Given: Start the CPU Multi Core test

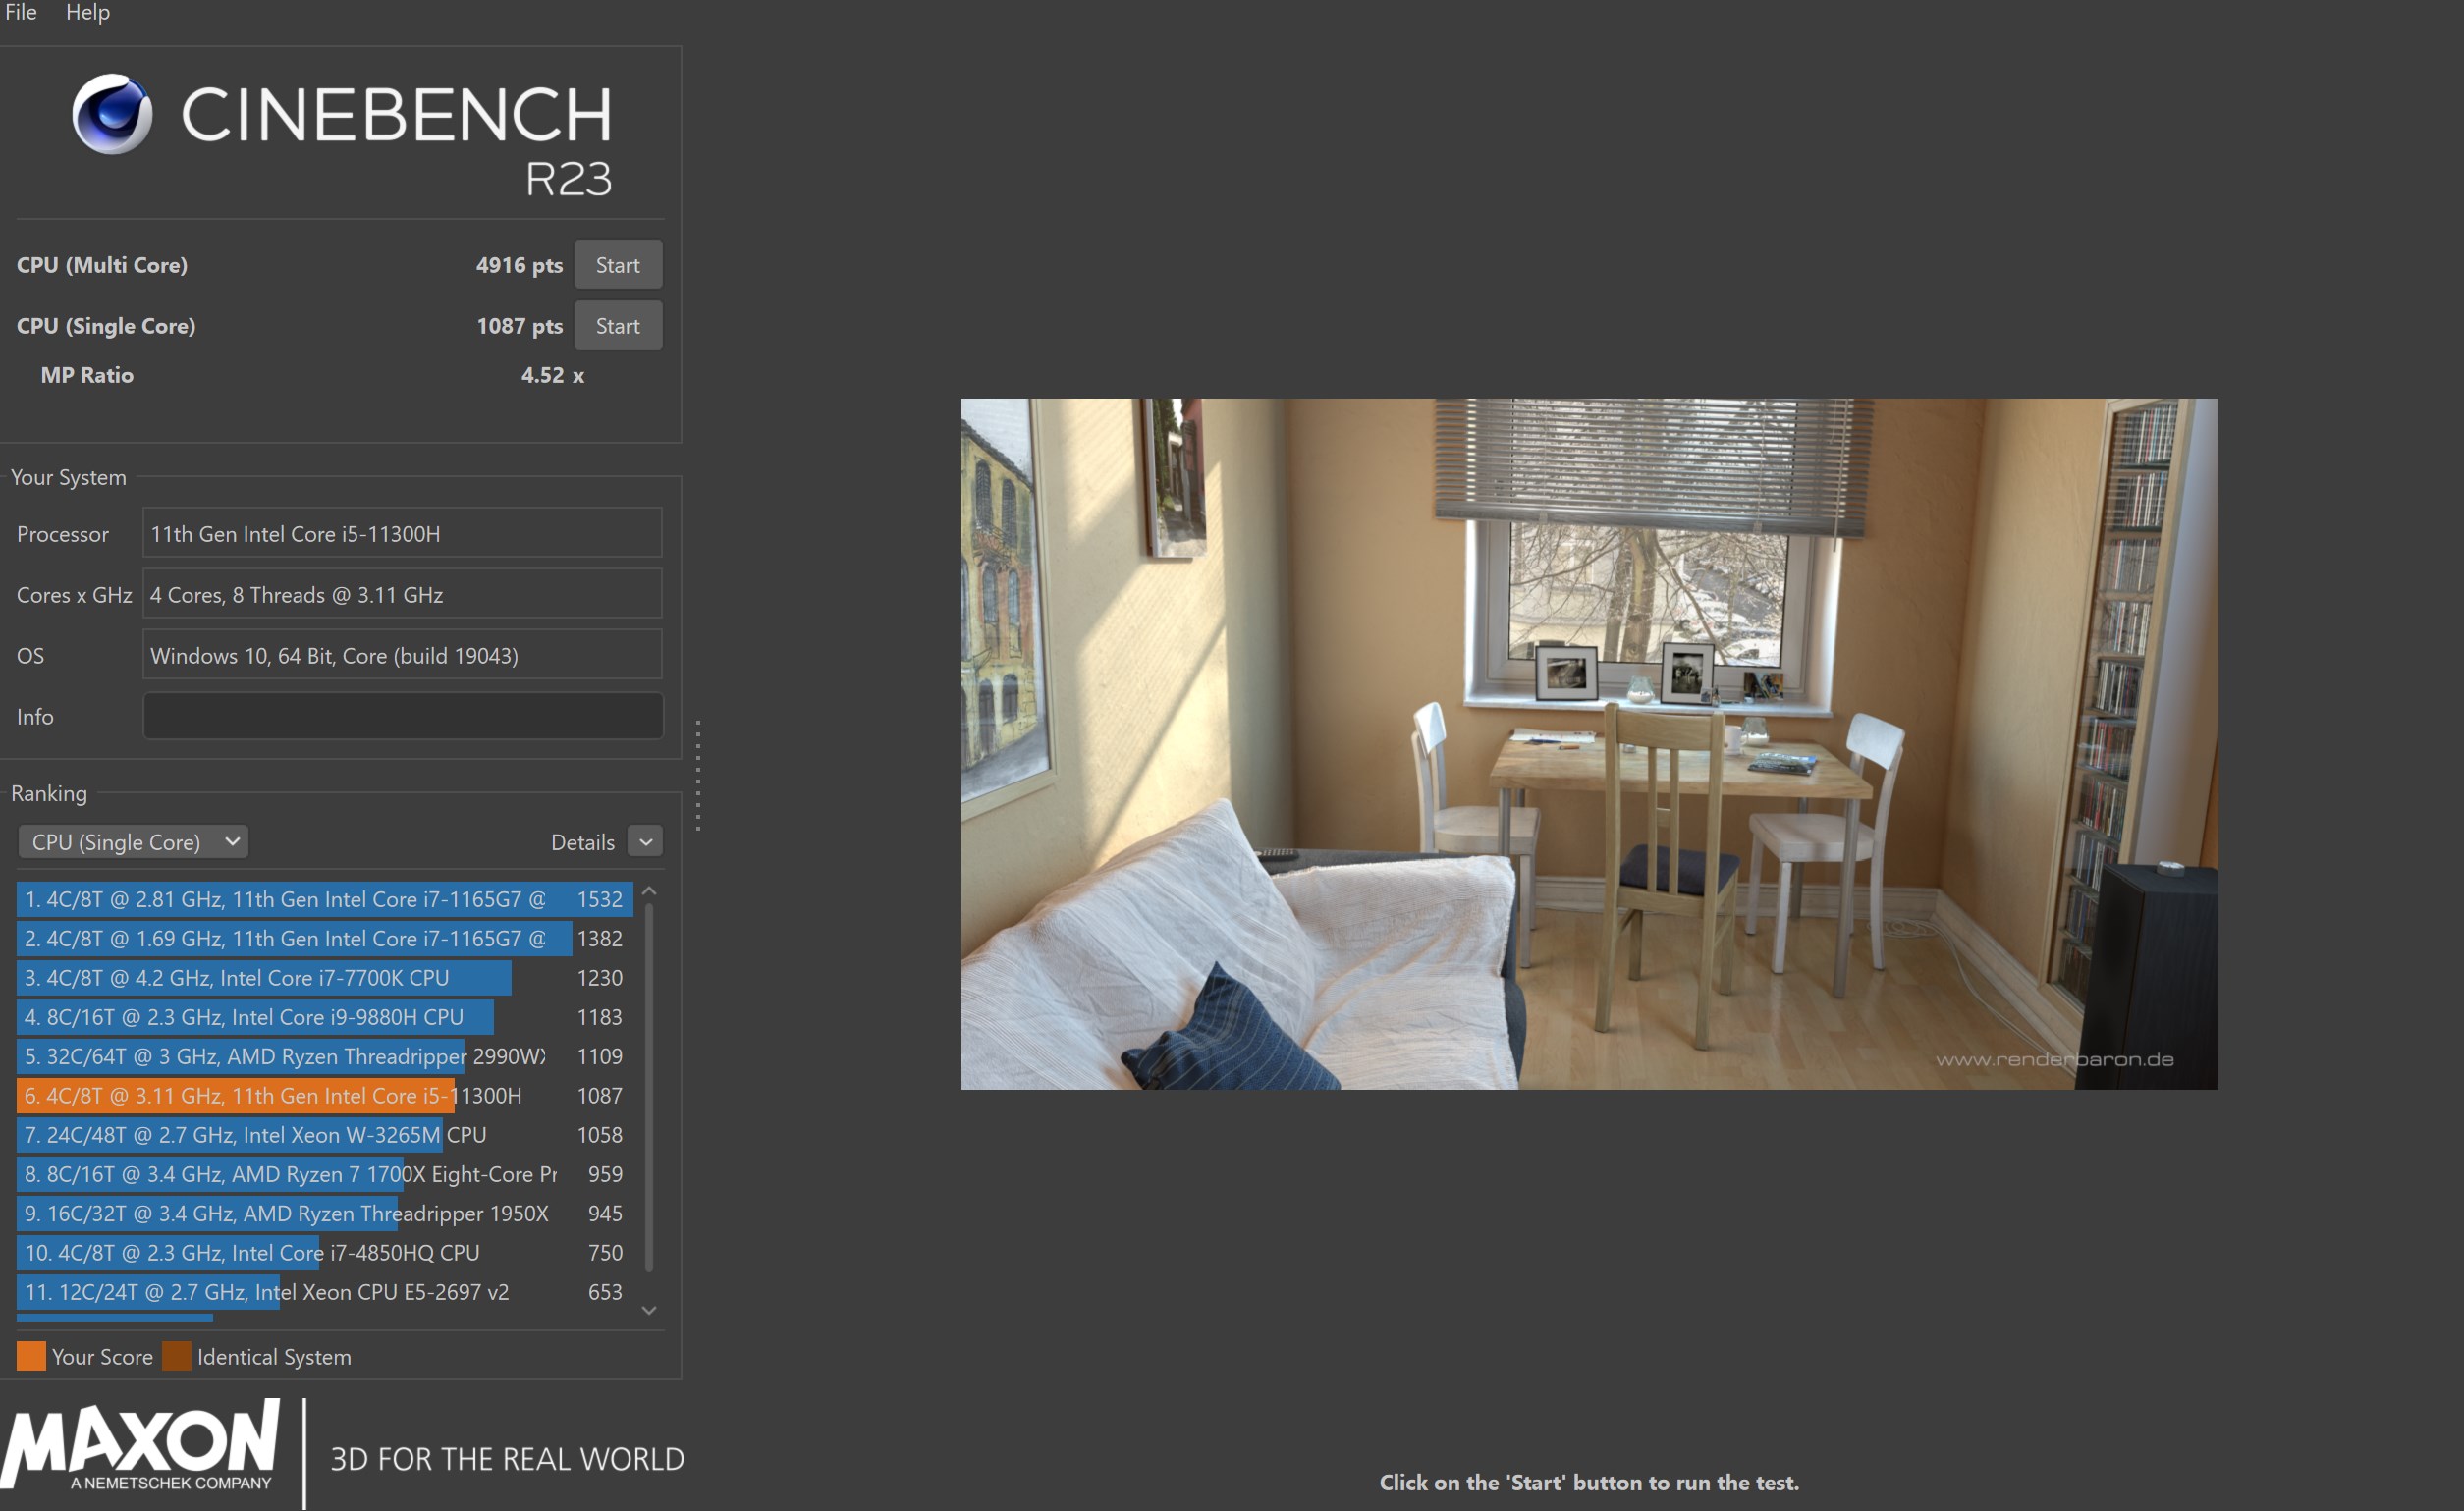Looking at the screenshot, I should tap(617, 265).
